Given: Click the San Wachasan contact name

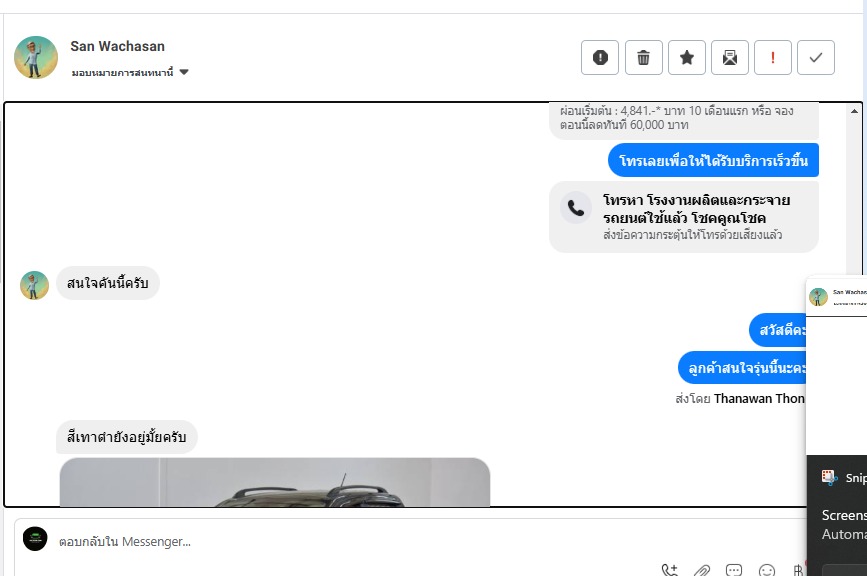Looking at the screenshot, I should (x=117, y=46).
